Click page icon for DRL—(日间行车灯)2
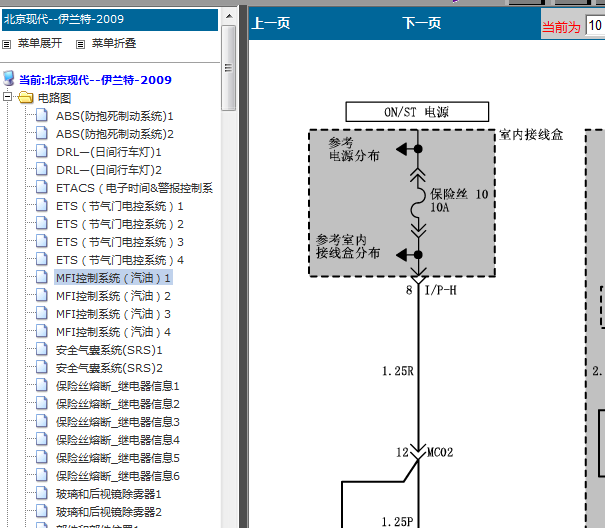Image resolution: width=605 pixels, height=528 pixels. coord(42,169)
